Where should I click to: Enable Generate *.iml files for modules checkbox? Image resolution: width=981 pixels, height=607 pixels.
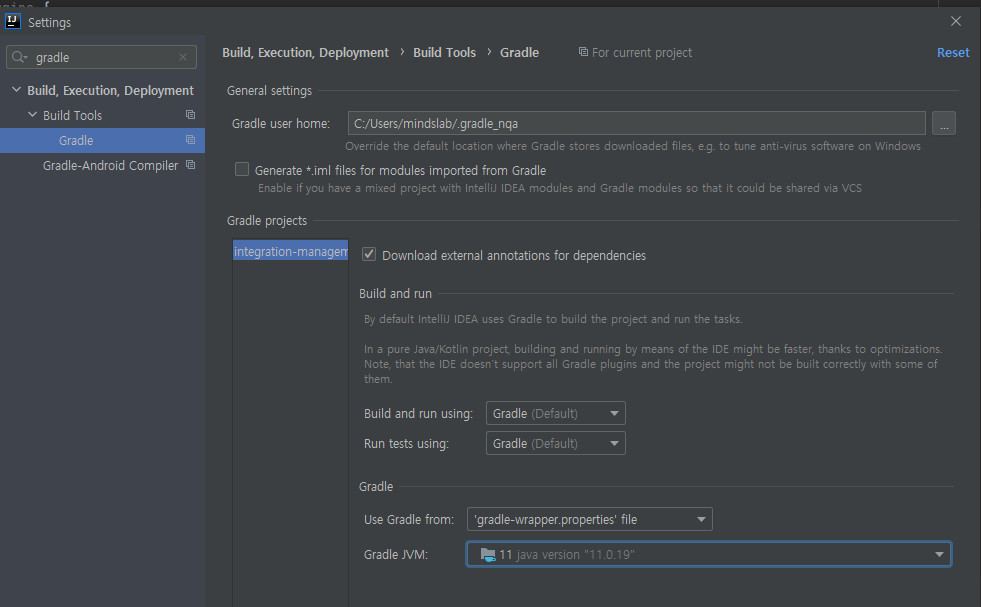(241, 170)
